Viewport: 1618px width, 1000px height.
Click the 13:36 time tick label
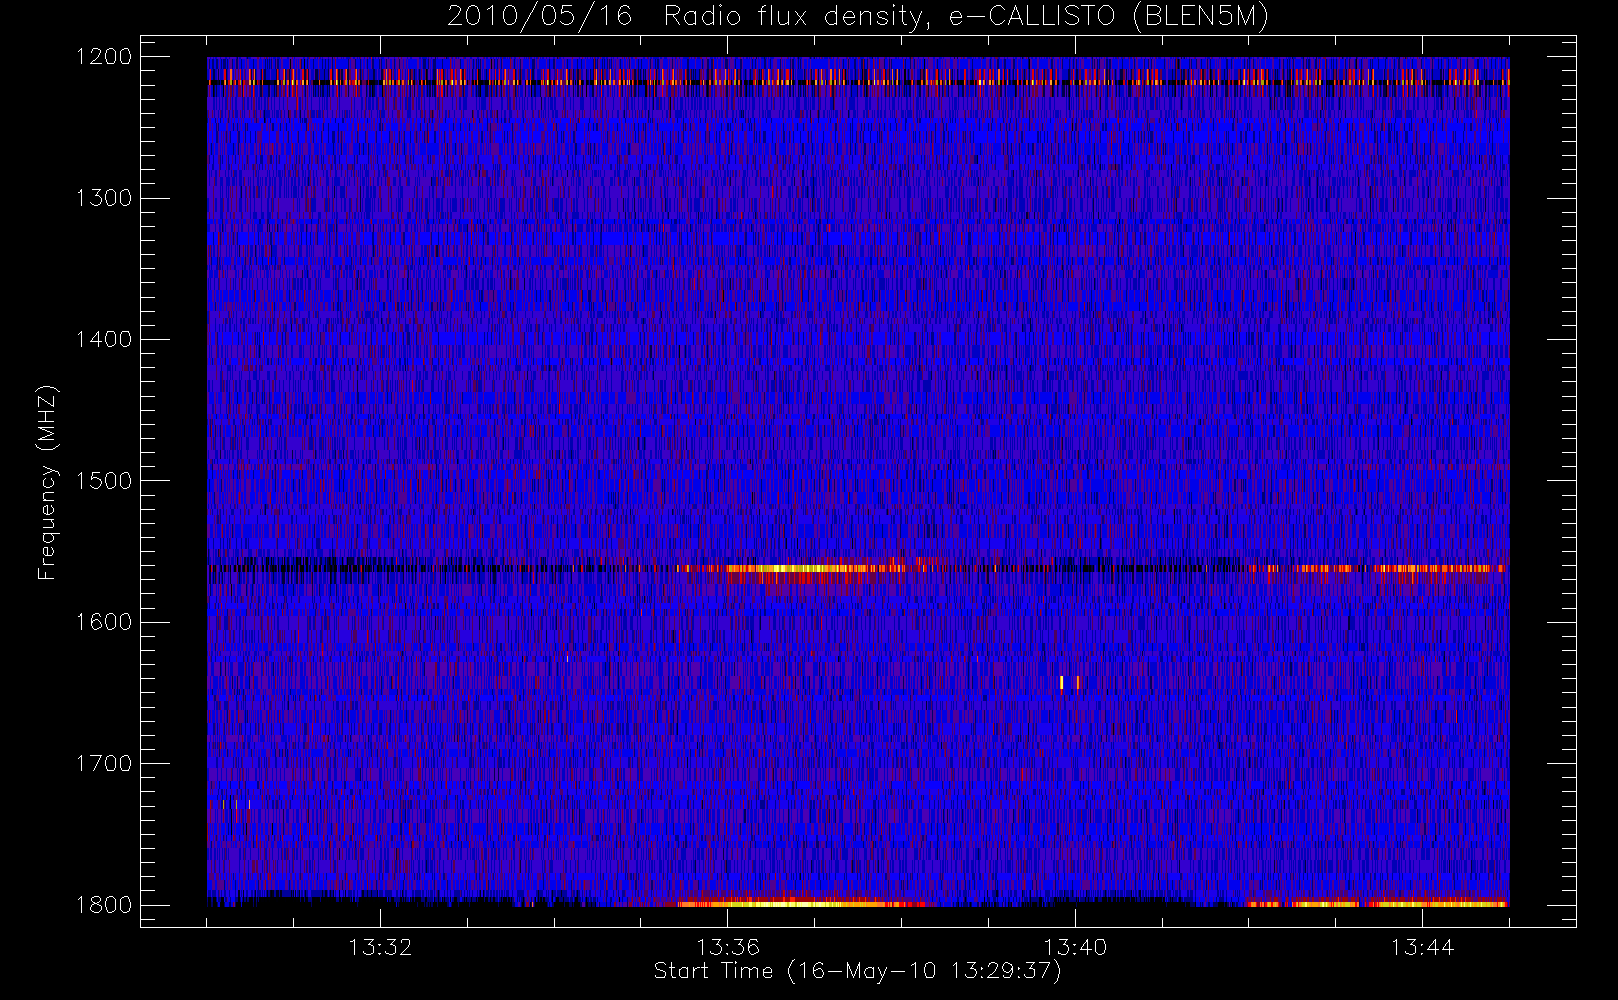[x=728, y=947]
